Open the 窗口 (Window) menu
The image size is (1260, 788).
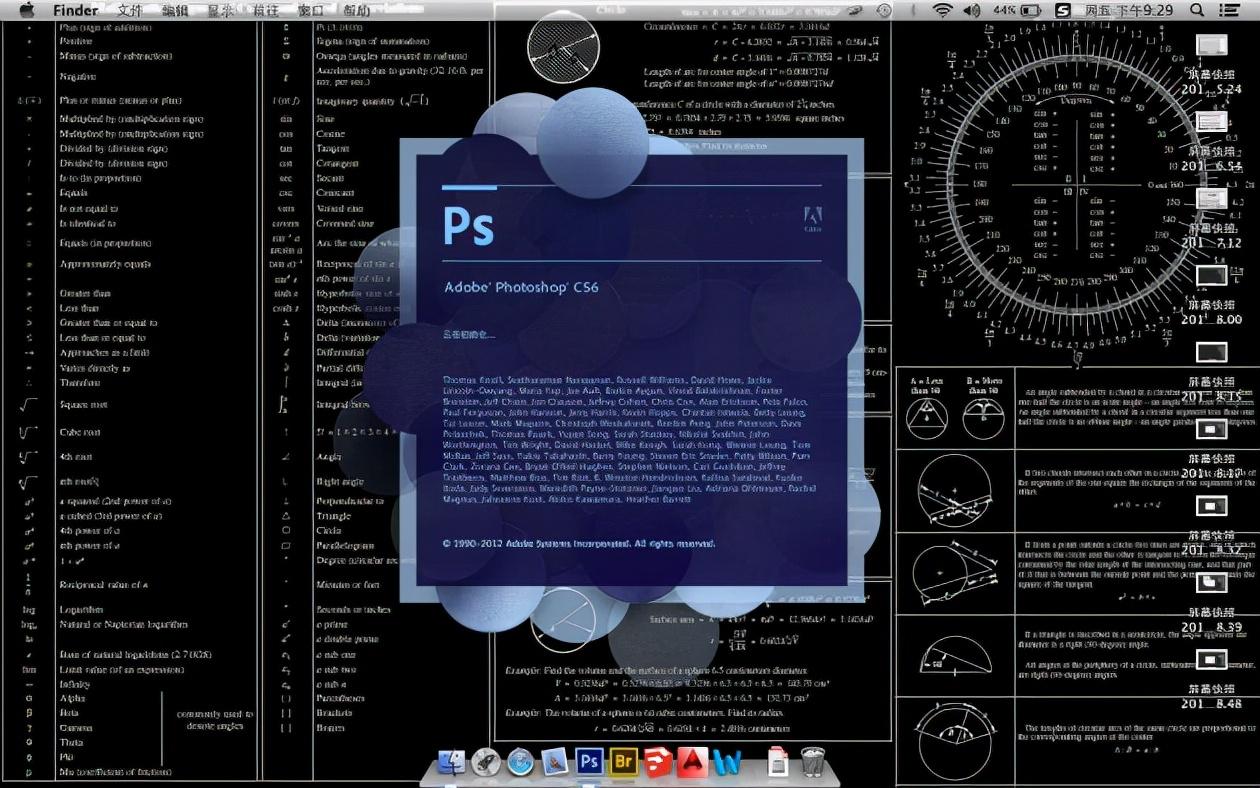click(x=310, y=10)
